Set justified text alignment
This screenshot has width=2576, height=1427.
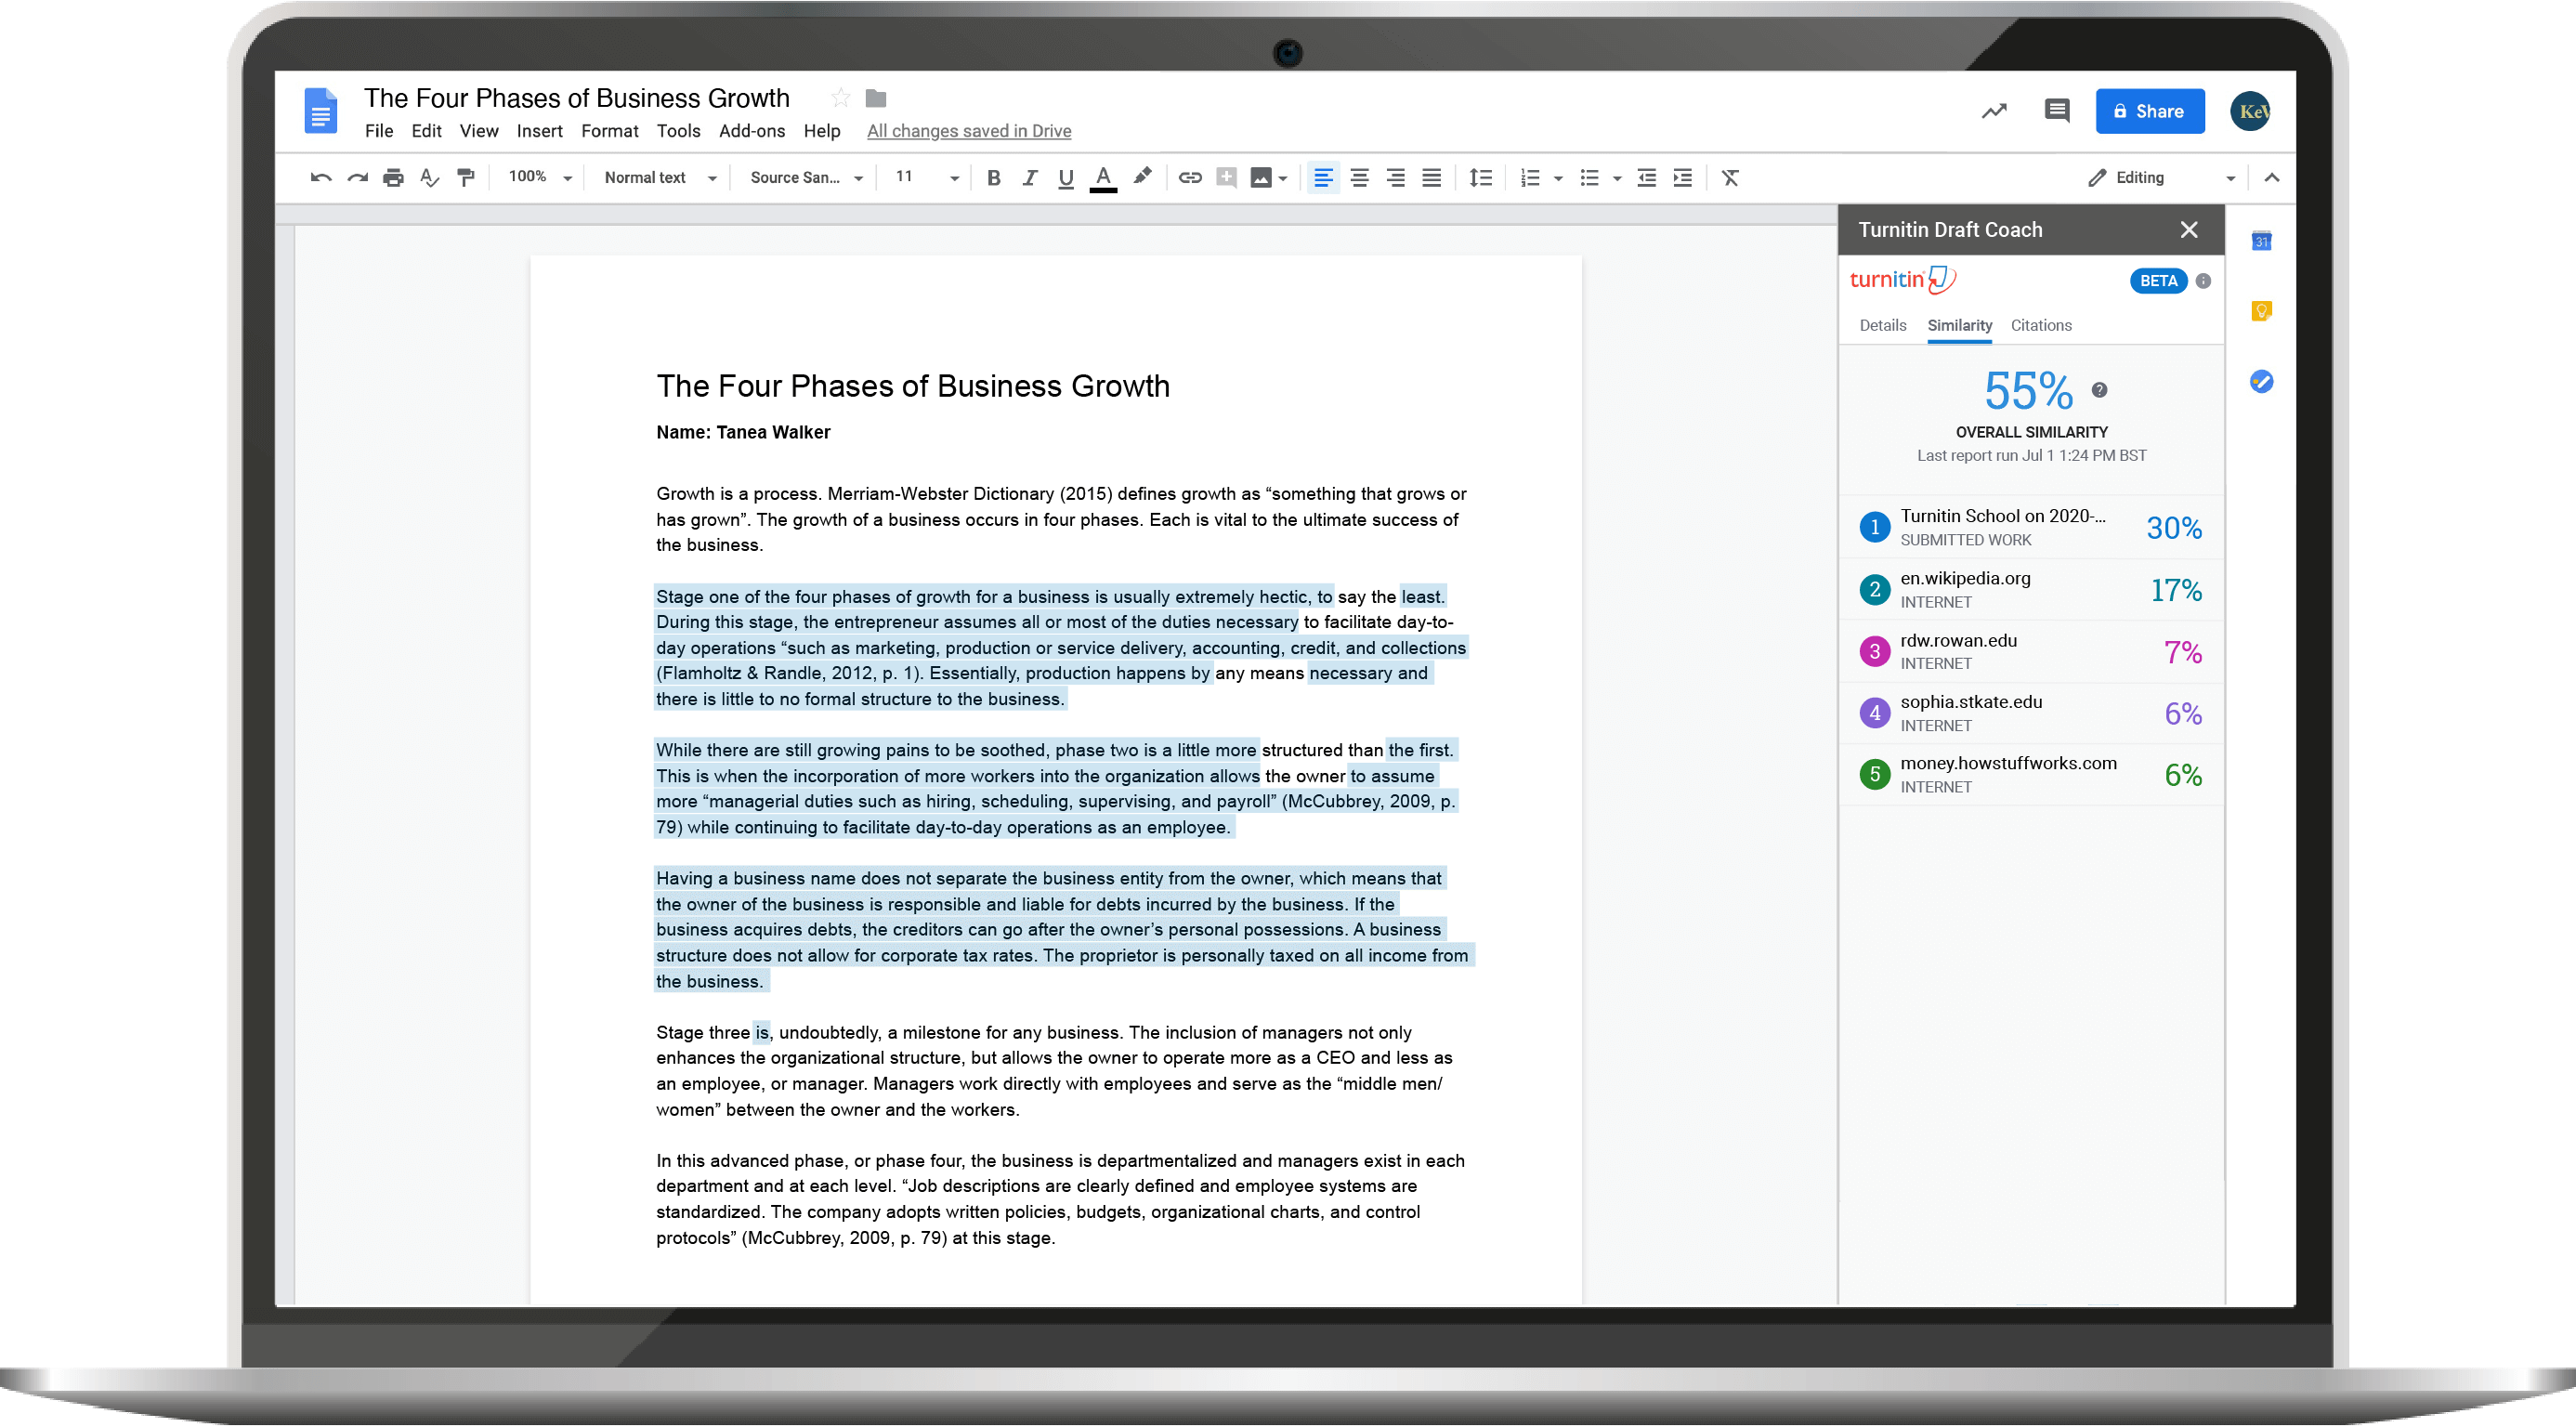coord(1431,178)
